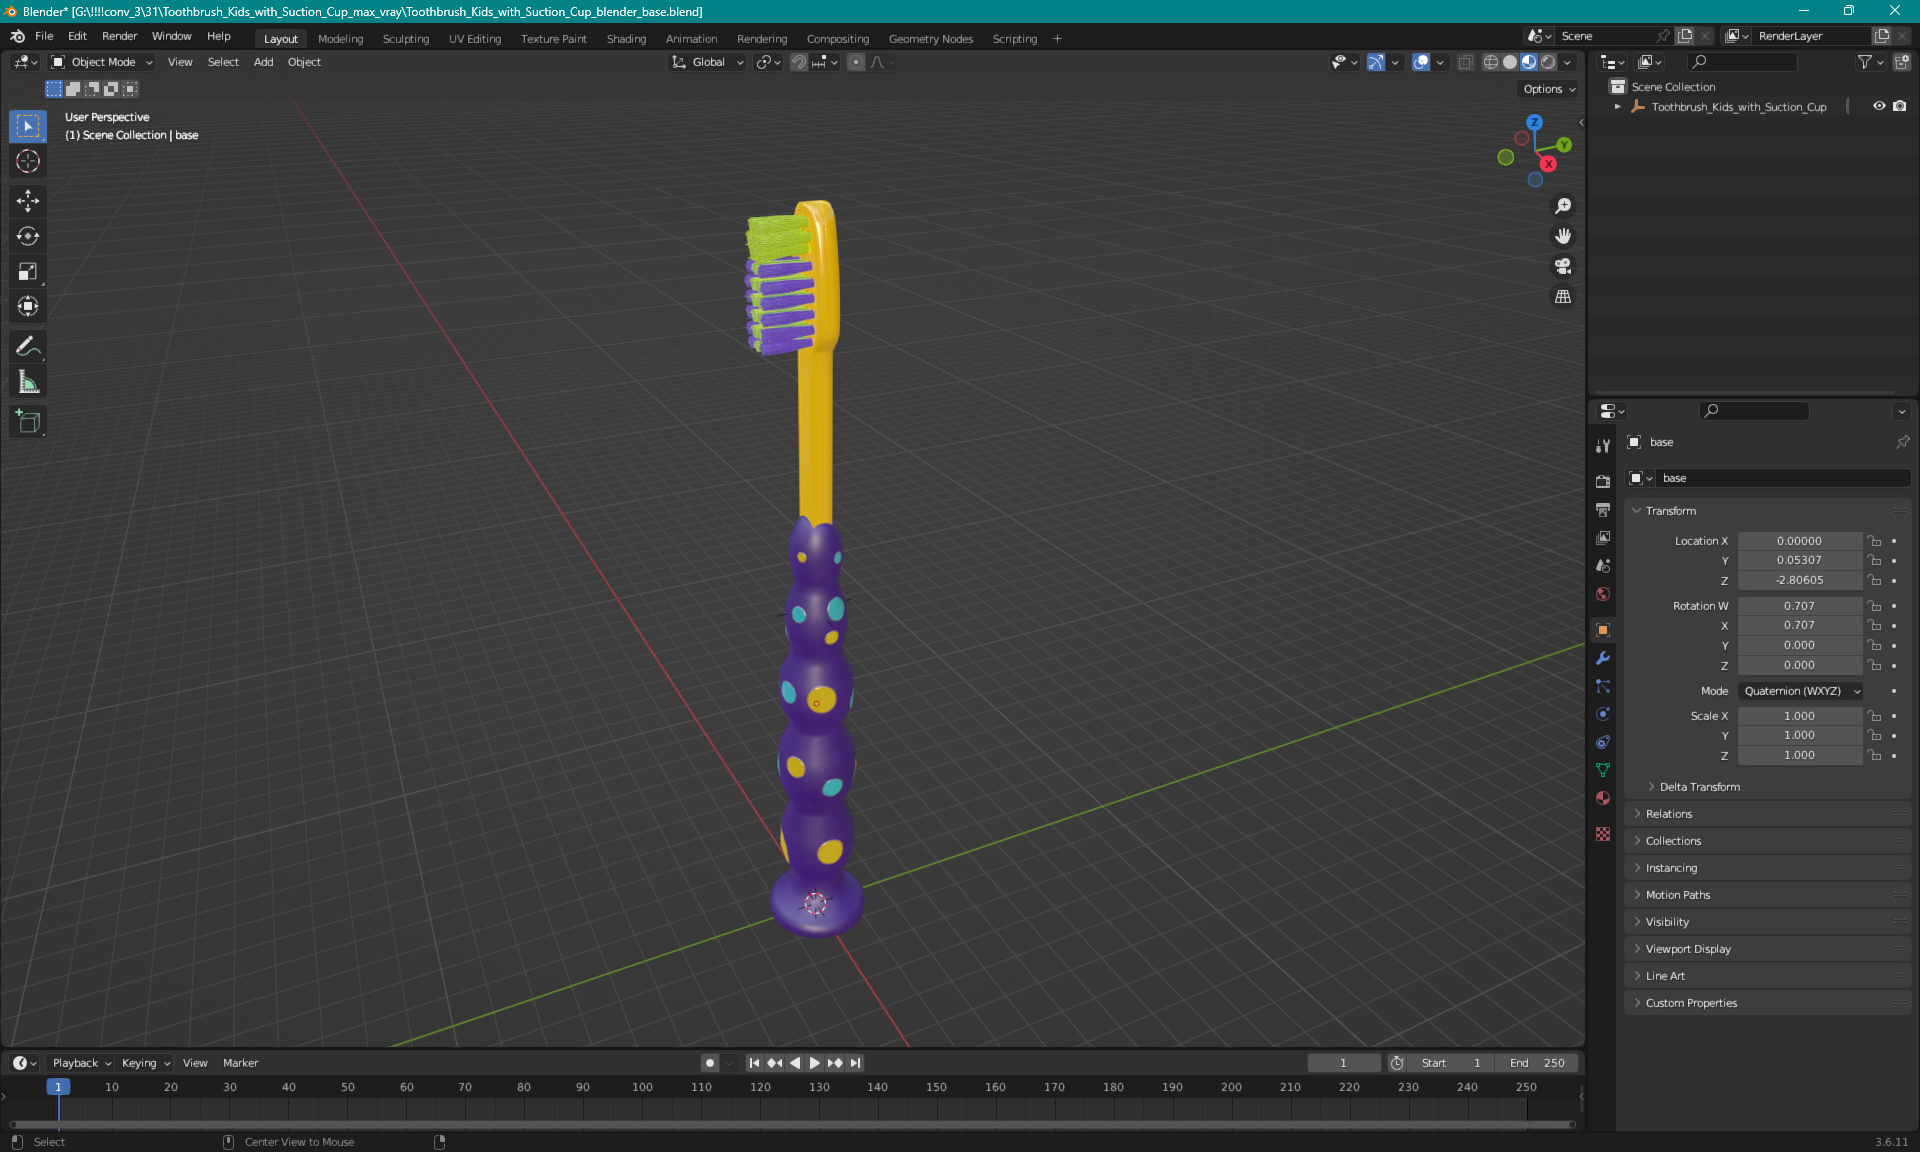The image size is (1920, 1152).
Task: Open the File menu
Action: 44,36
